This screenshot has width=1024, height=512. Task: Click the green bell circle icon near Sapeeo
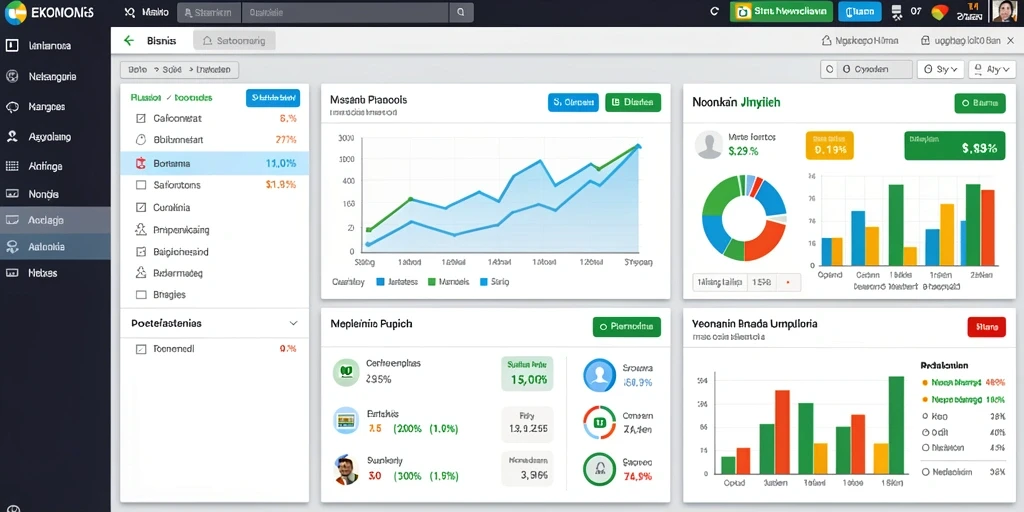point(599,469)
